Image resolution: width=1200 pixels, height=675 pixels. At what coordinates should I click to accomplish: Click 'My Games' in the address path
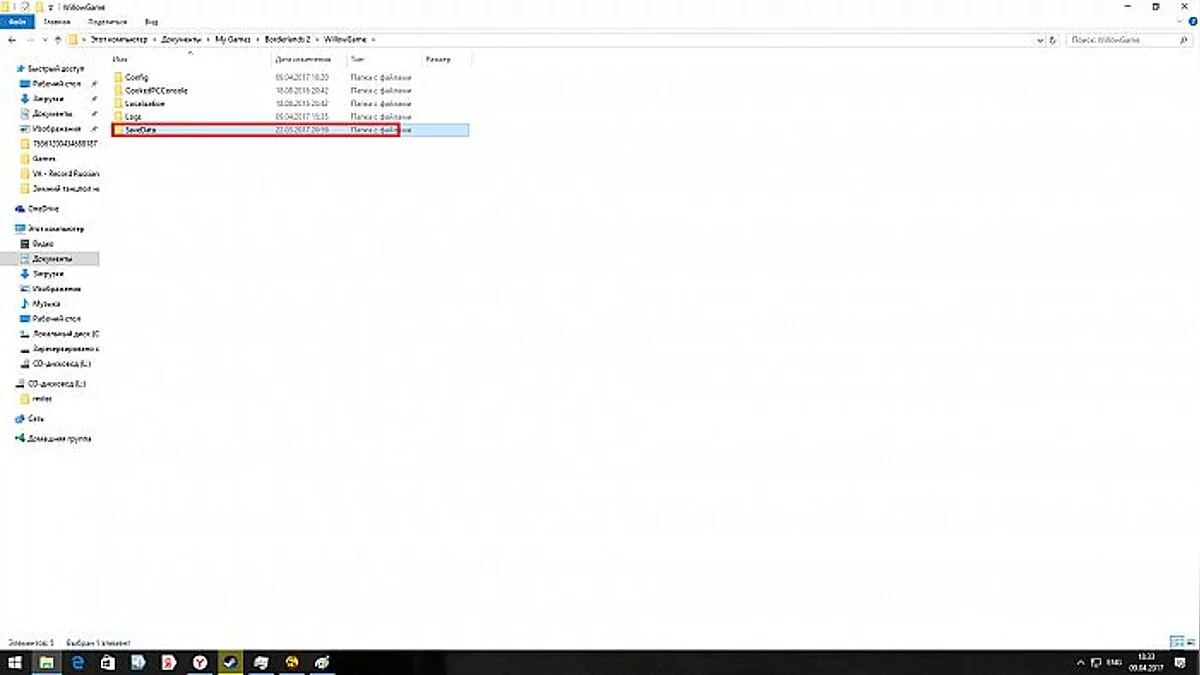231,39
